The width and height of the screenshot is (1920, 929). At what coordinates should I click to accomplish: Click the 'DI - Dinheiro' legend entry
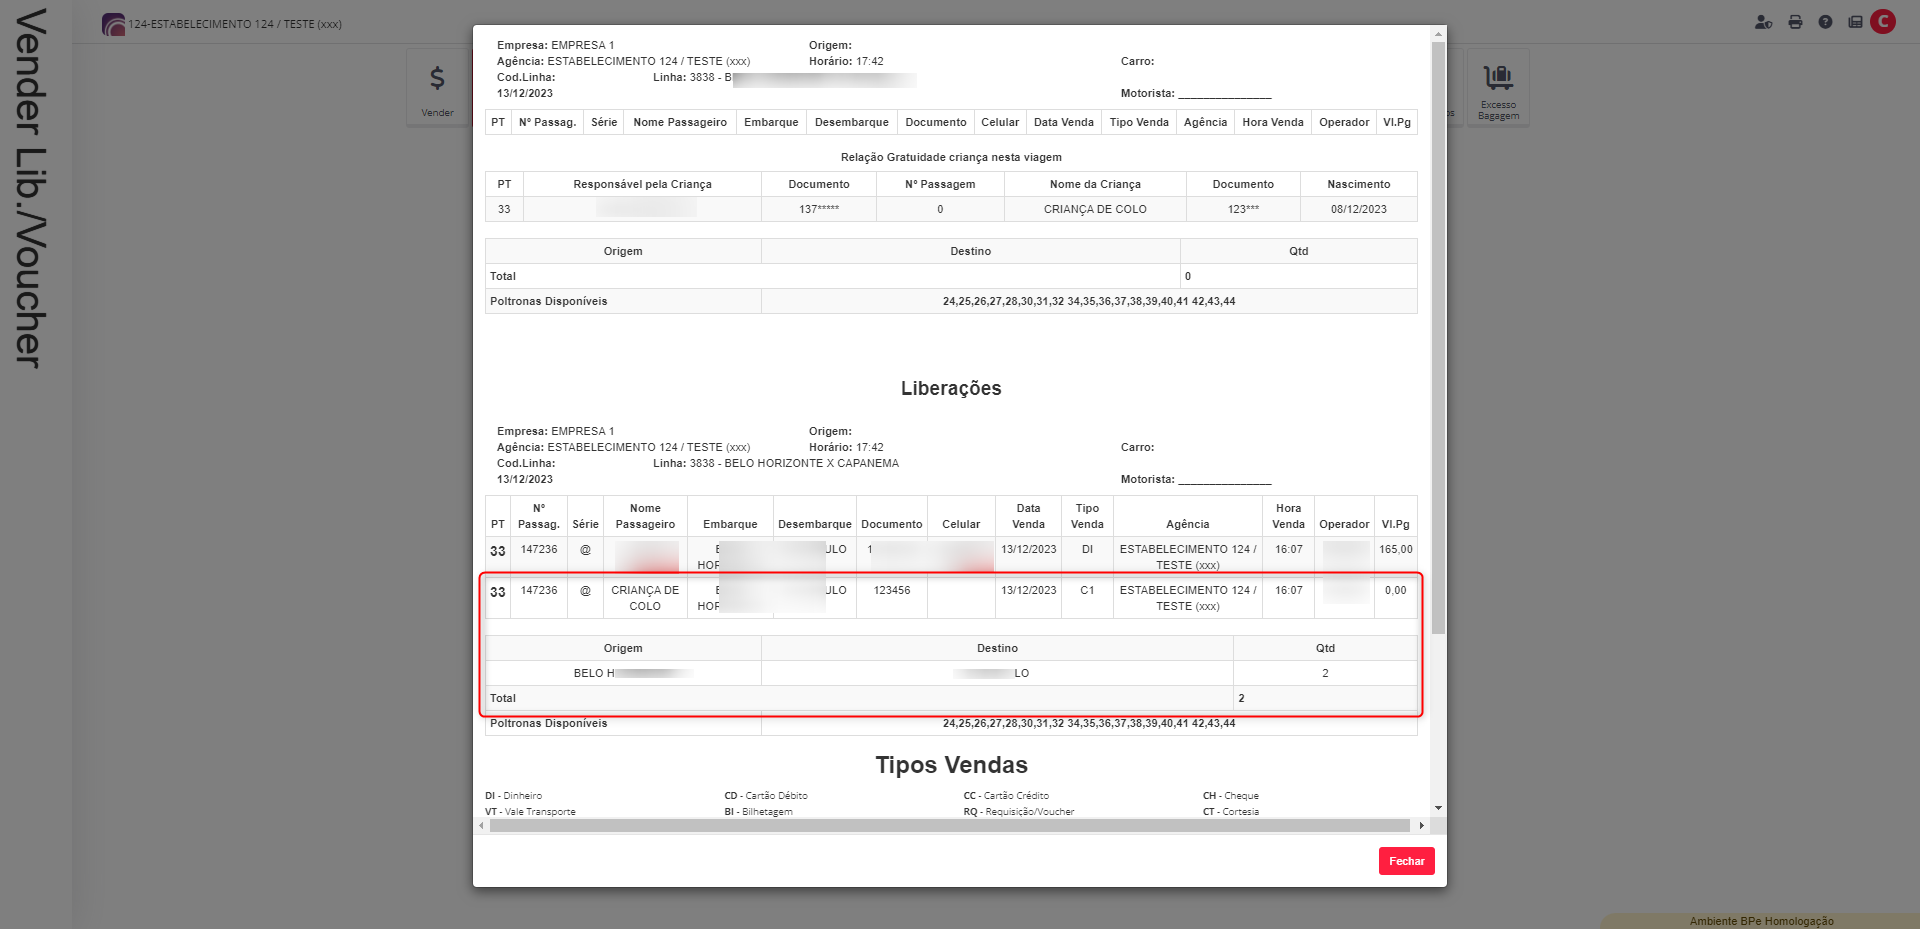[514, 796]
